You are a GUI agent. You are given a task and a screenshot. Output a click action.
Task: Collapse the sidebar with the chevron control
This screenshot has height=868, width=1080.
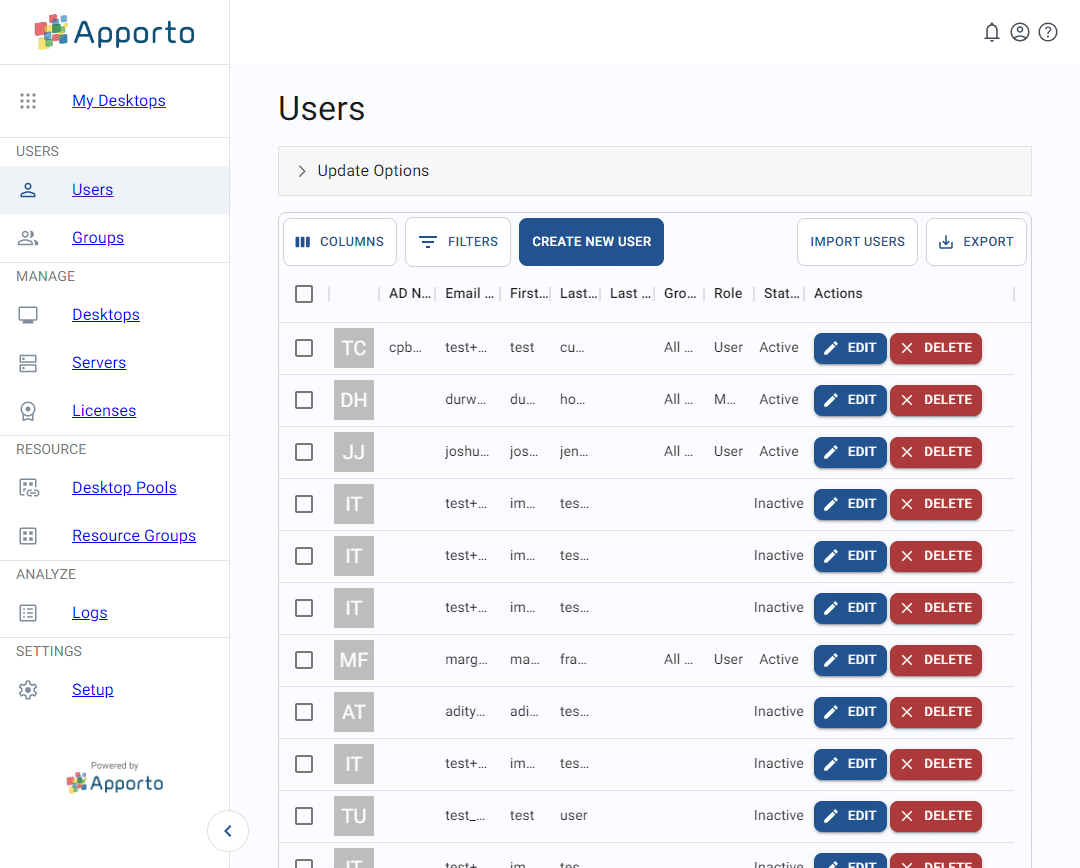click(228, 831)
